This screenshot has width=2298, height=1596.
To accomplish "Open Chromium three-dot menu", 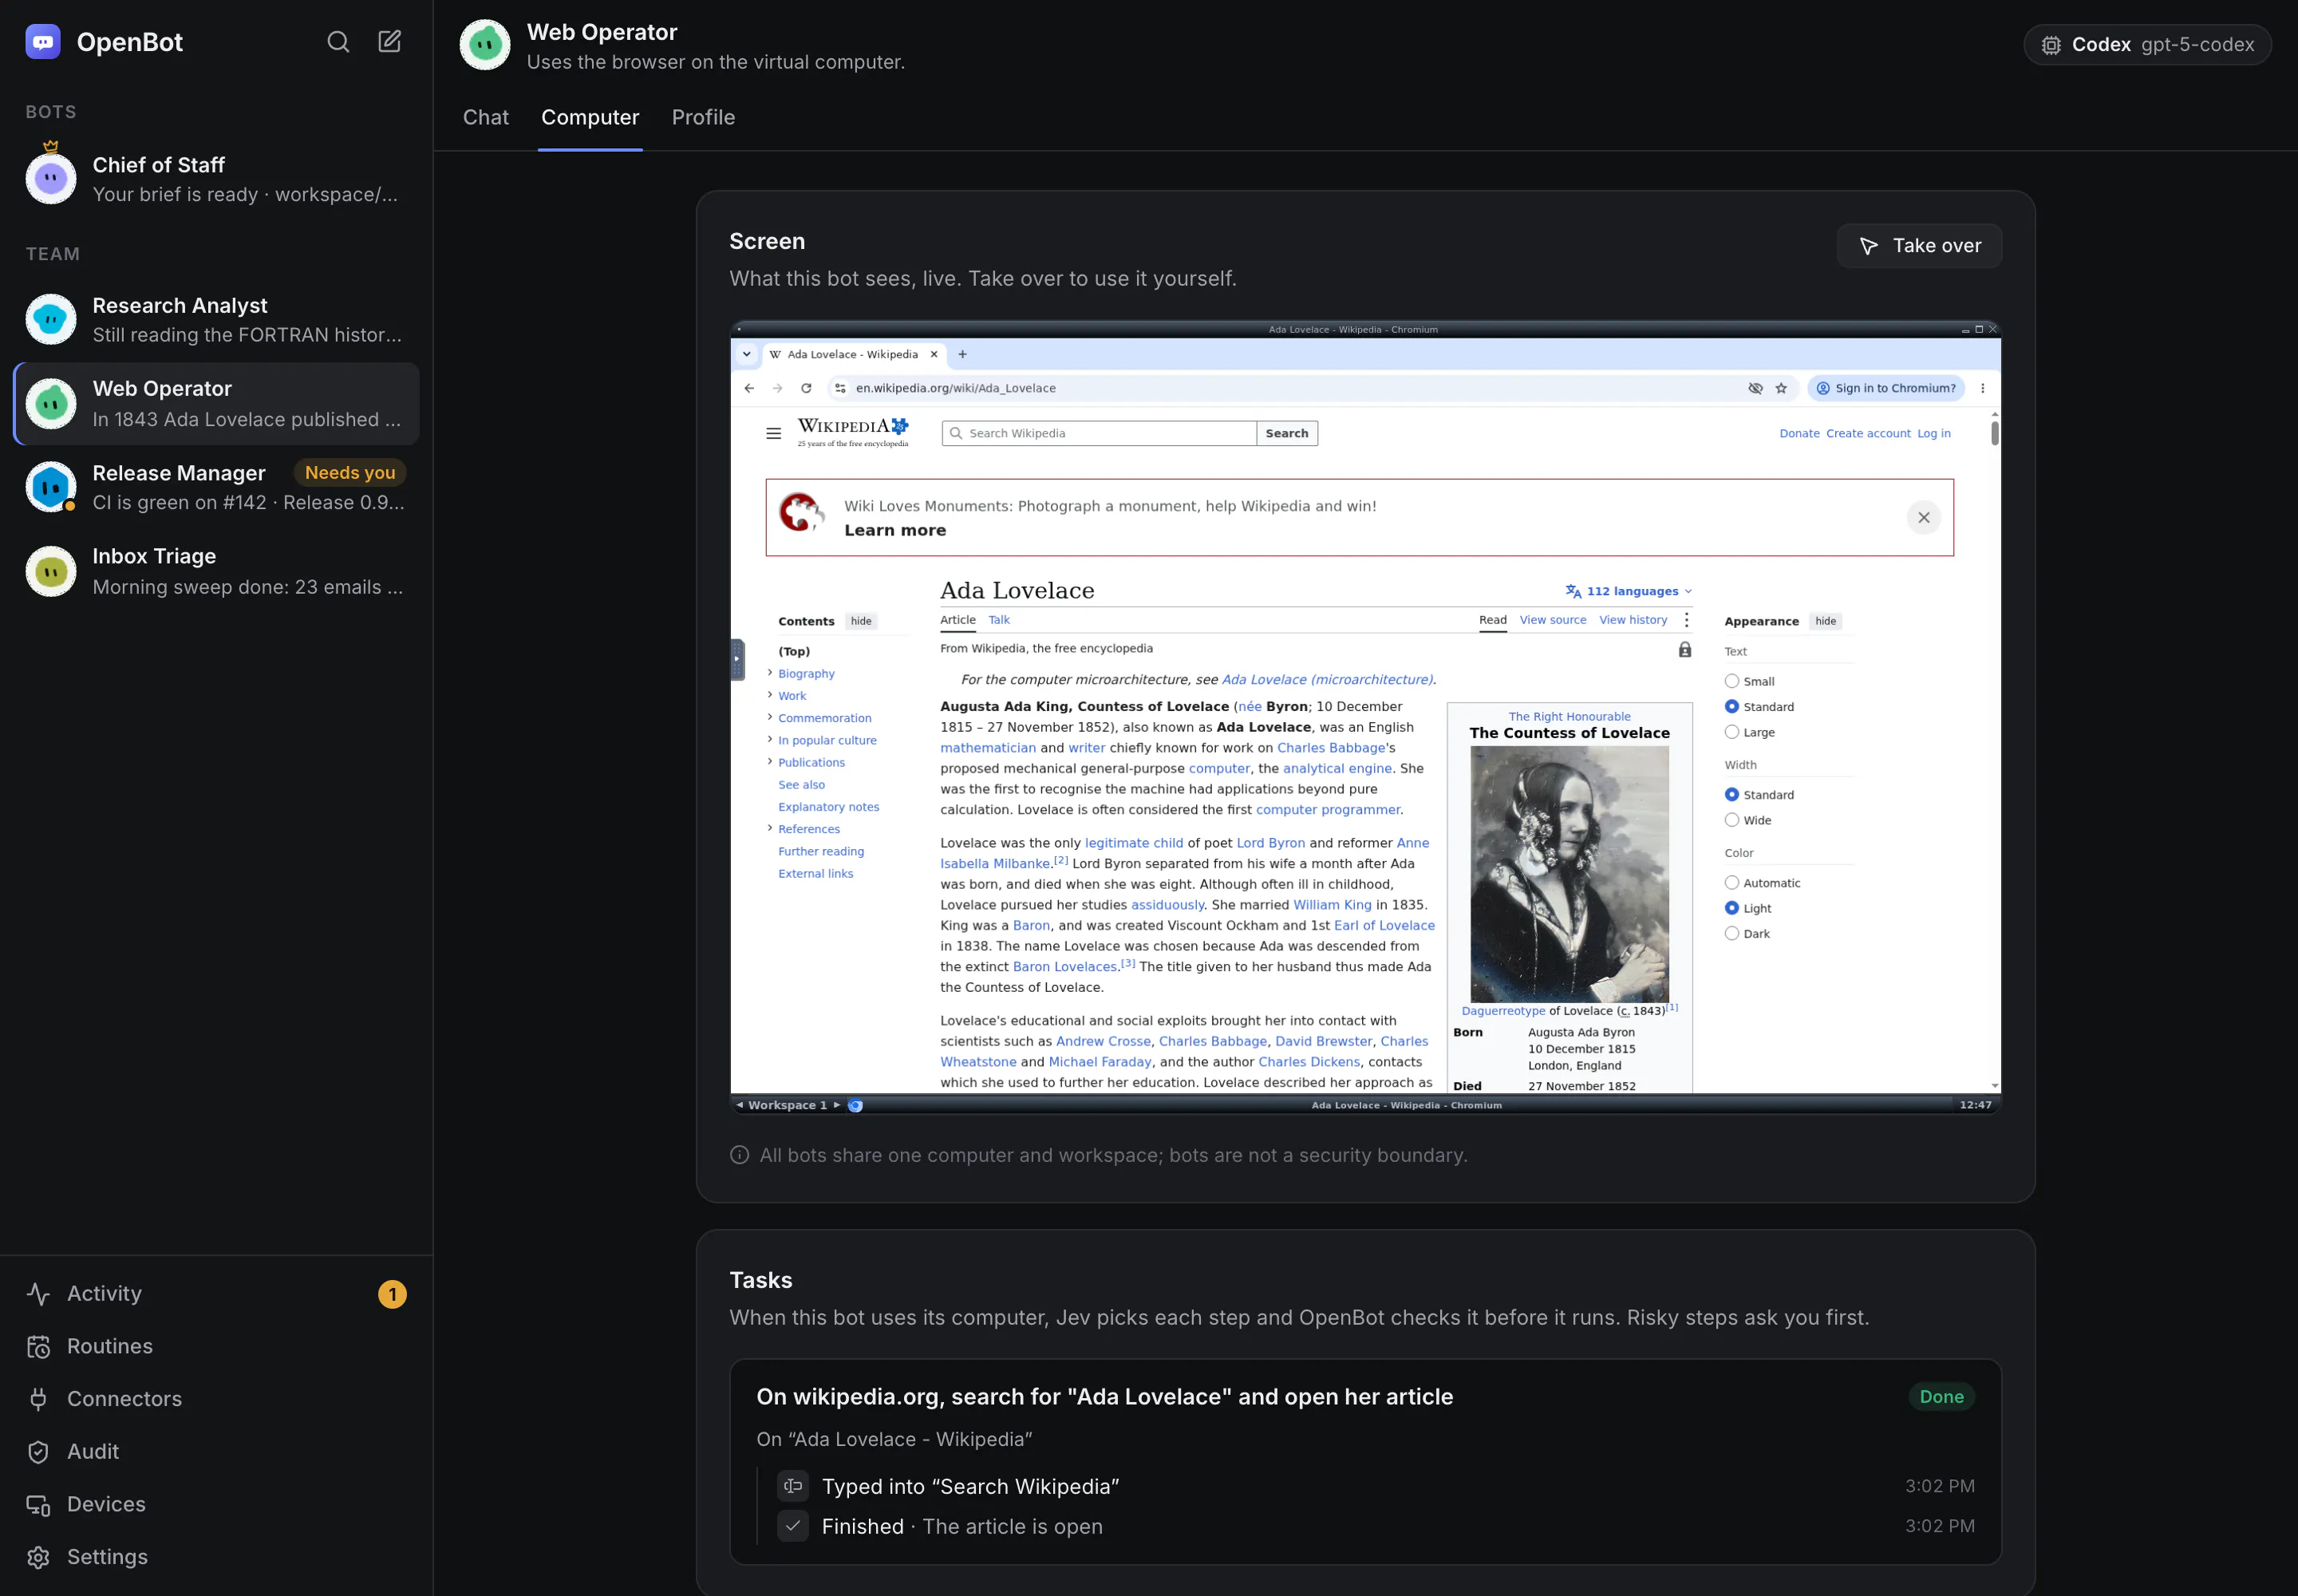I will pyautogui.click(x=1982, y=388).
